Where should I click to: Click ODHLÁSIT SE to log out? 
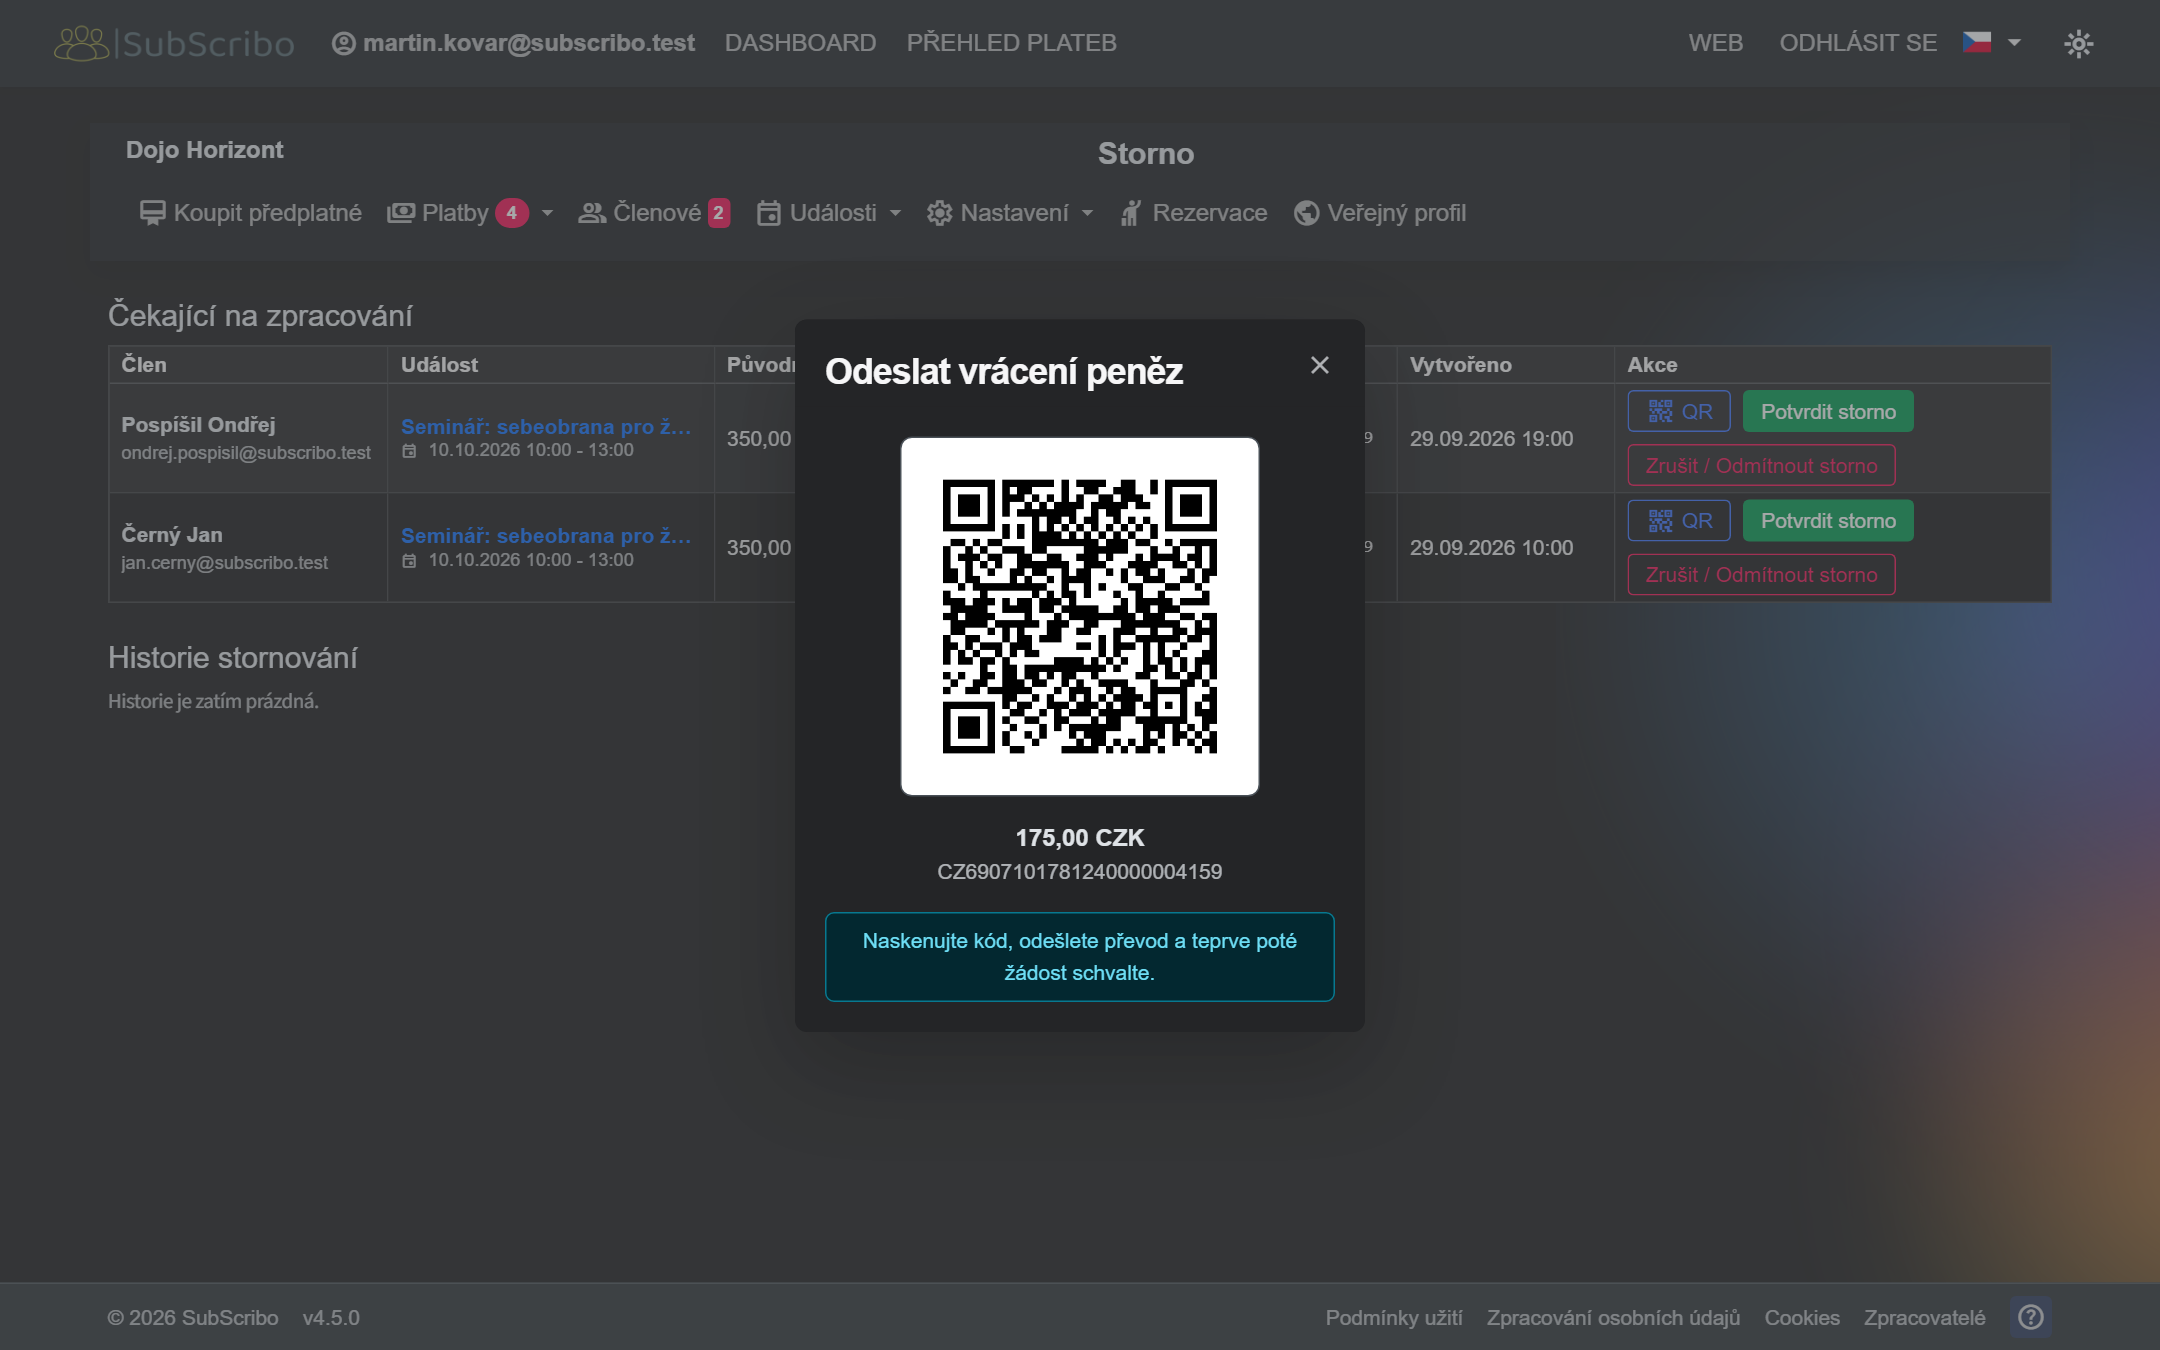click(x=1858, y=43)
